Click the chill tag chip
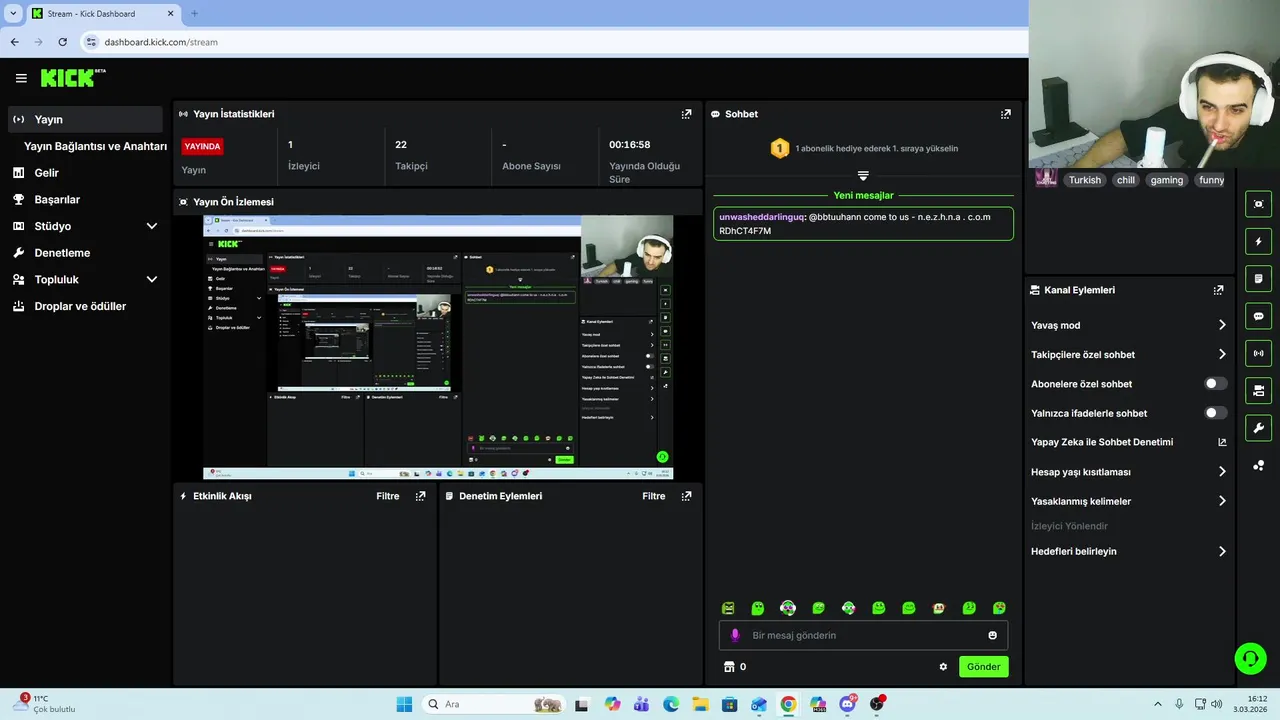Image resolution: width=1280 pixels, height=720 pixels. pyautogui.click(x=1126, y=180)
